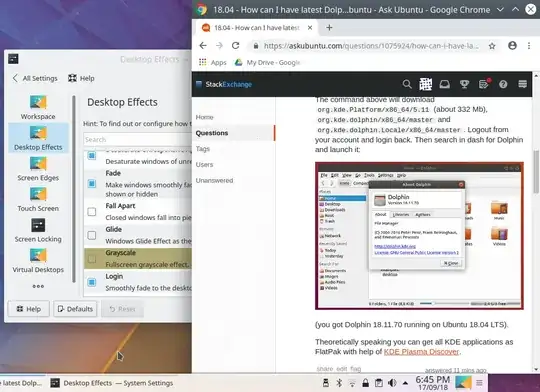
Task: Disable the Fade effect checkbox
Action: click(92, 184)
